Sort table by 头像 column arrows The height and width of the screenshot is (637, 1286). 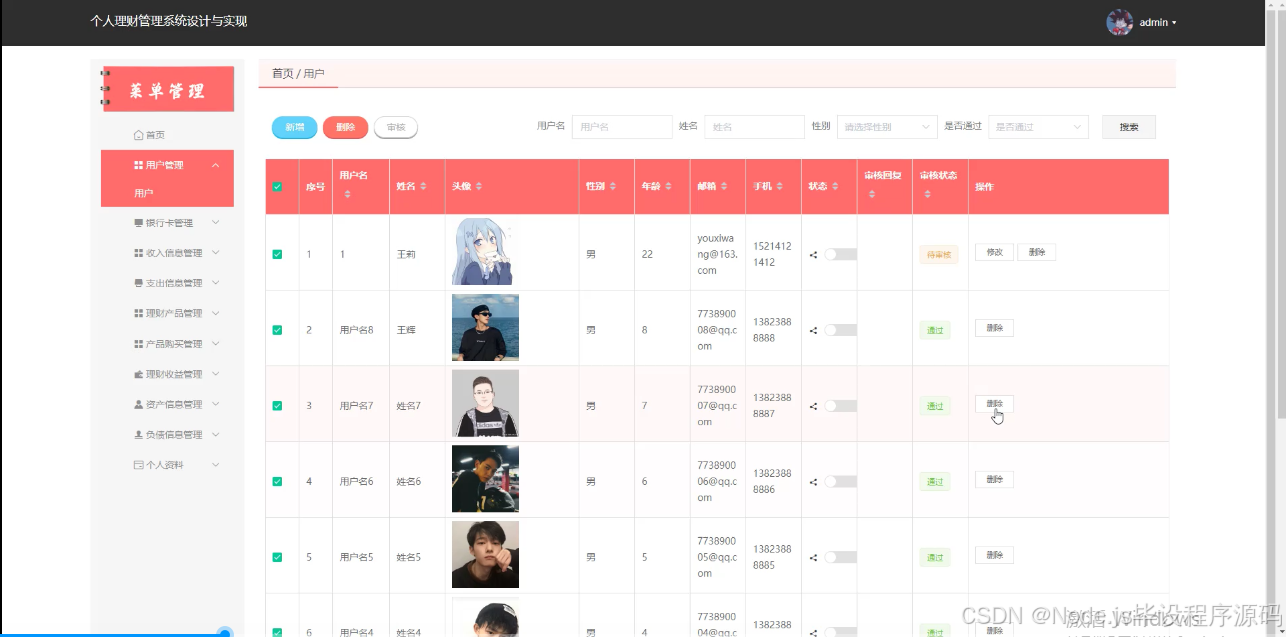click(478, 187)
